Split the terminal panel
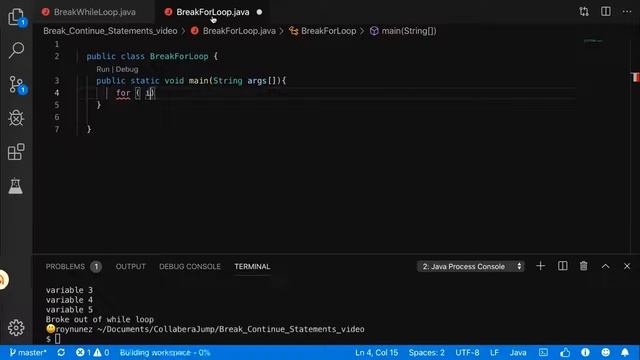 562,266
